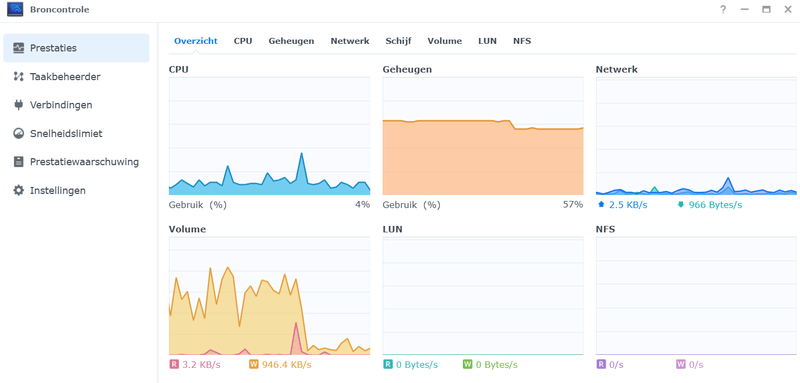Click the network upload arrow icon
This screenshot has width=800, height=383.
click(601, 205)
